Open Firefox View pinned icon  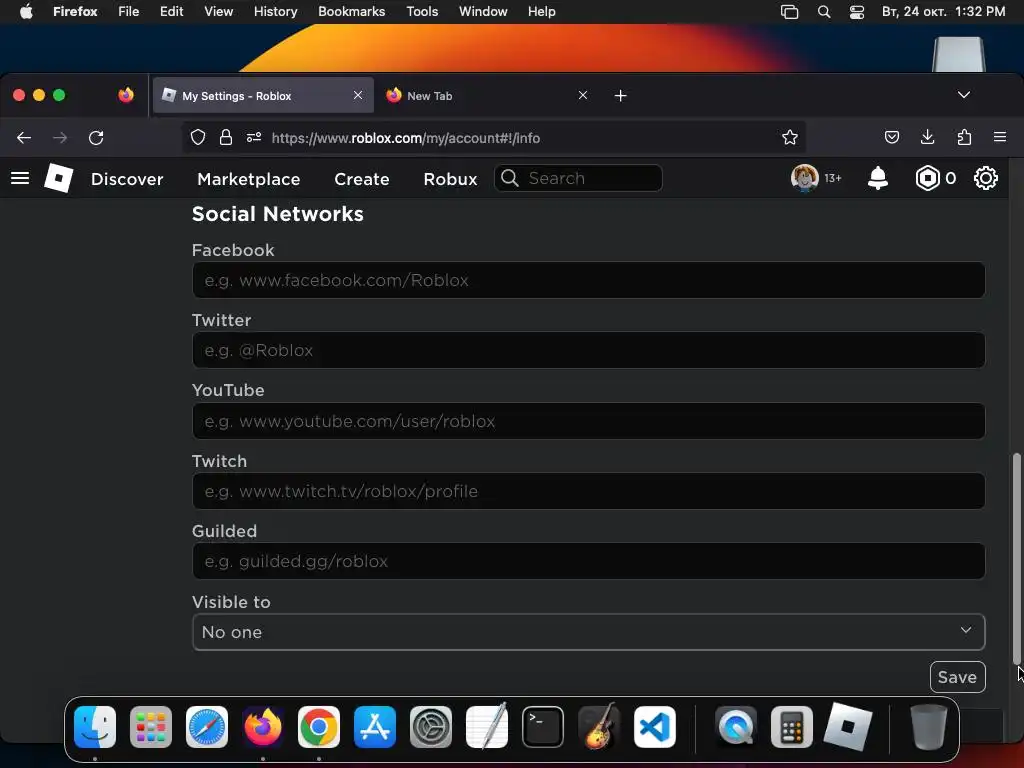click(126, 95)
